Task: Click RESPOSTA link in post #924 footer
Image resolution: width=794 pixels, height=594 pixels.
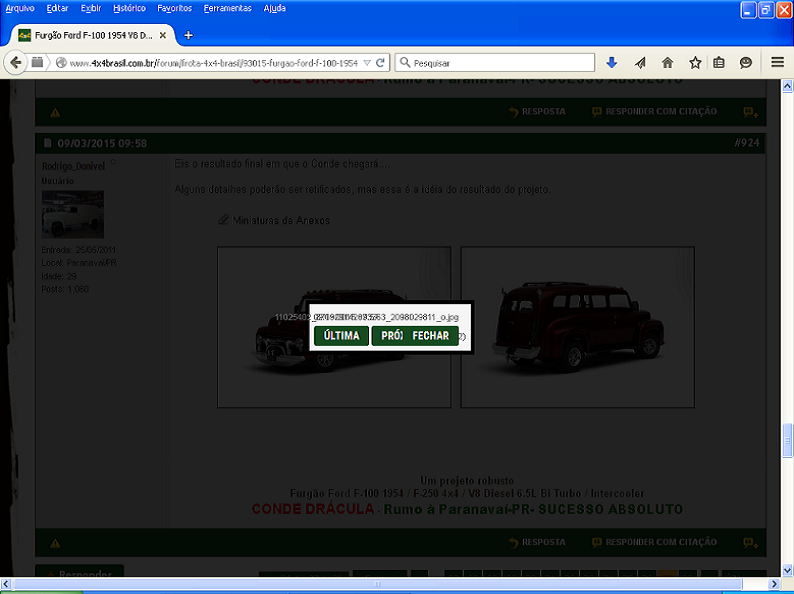Action: (x=538, y=542)
